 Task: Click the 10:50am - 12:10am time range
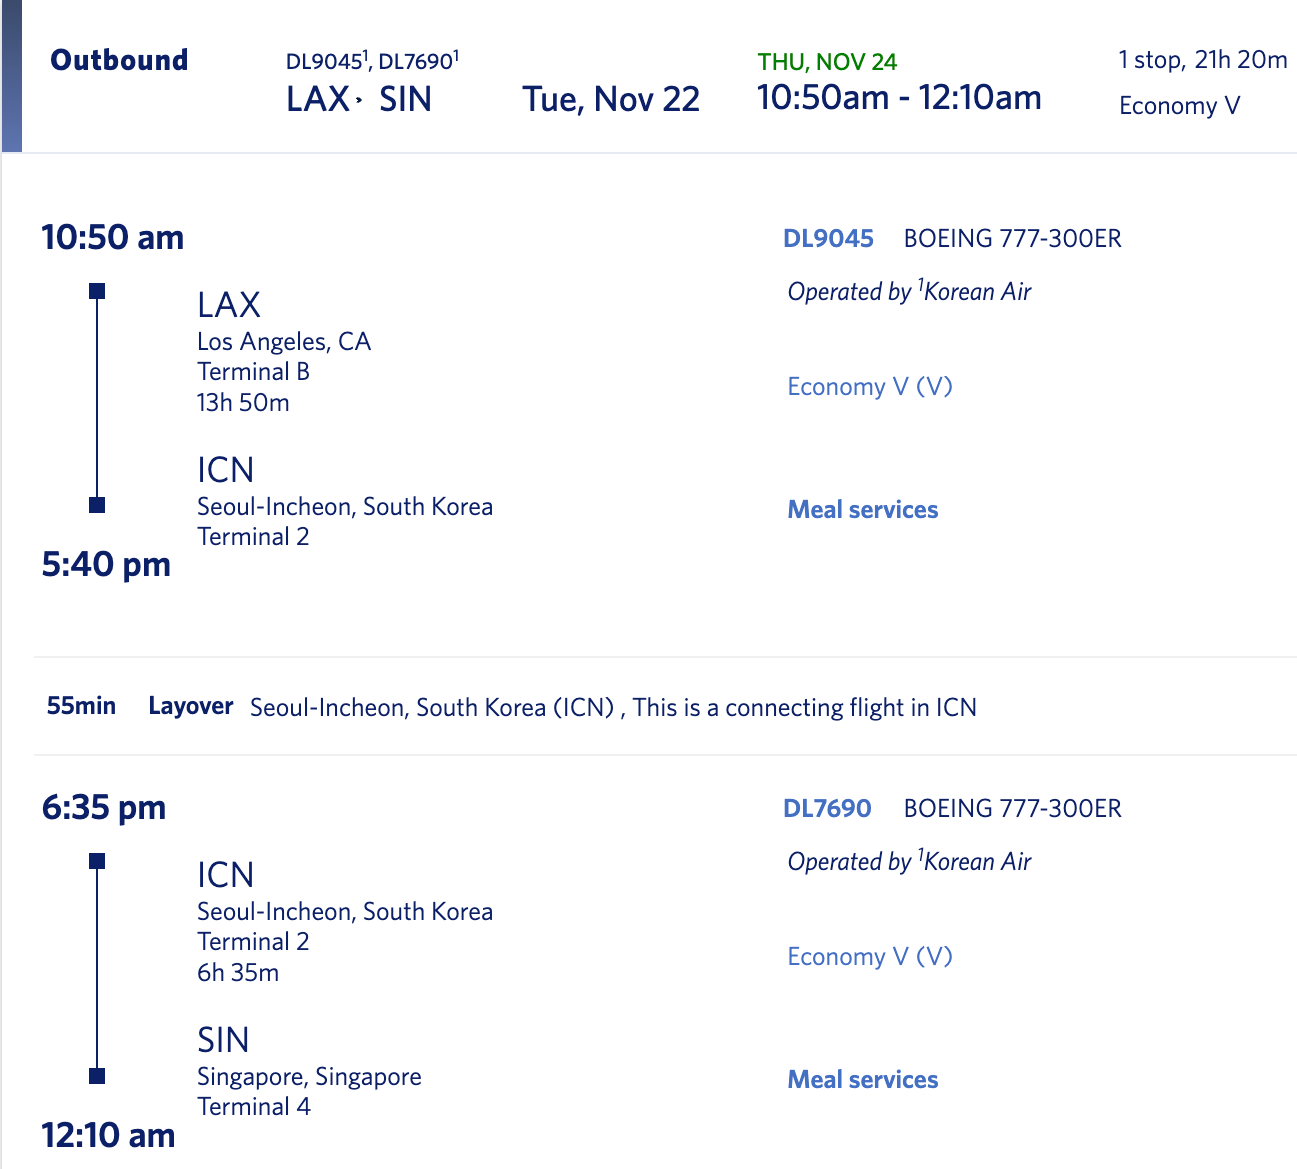click(x=898, y=98)
